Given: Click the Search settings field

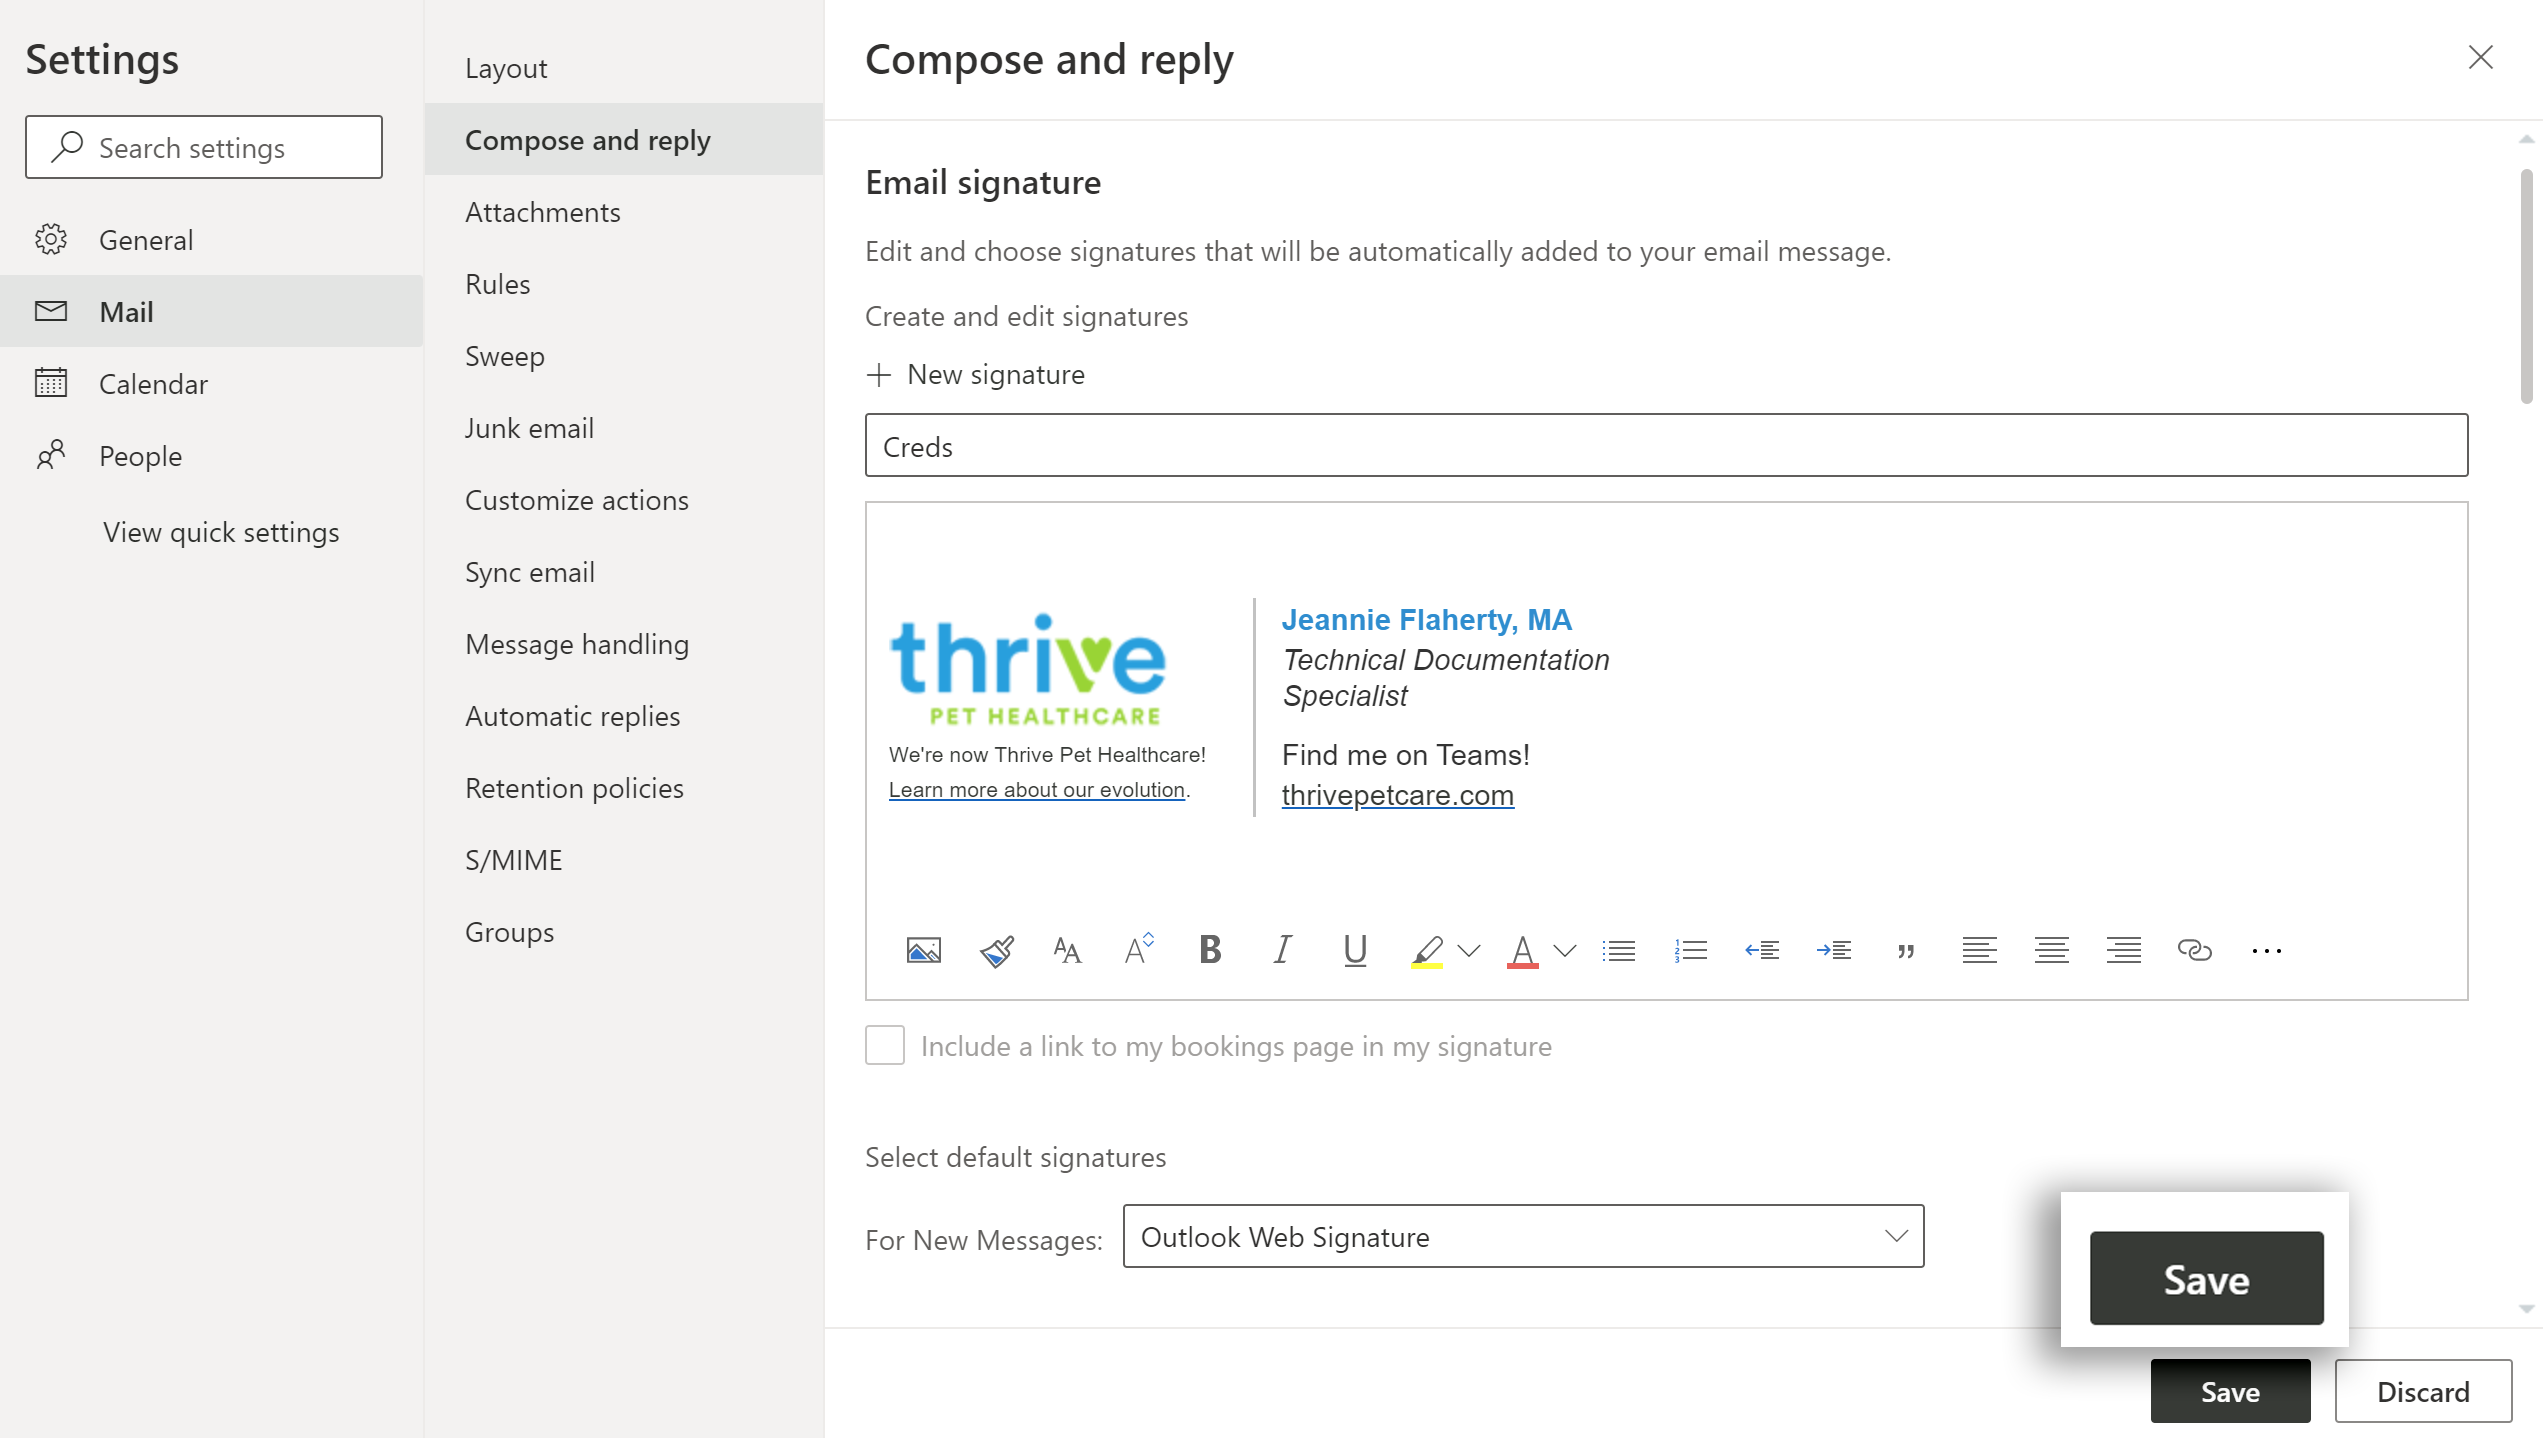Looking at the screenshot, I should click(x=204, y=148).
